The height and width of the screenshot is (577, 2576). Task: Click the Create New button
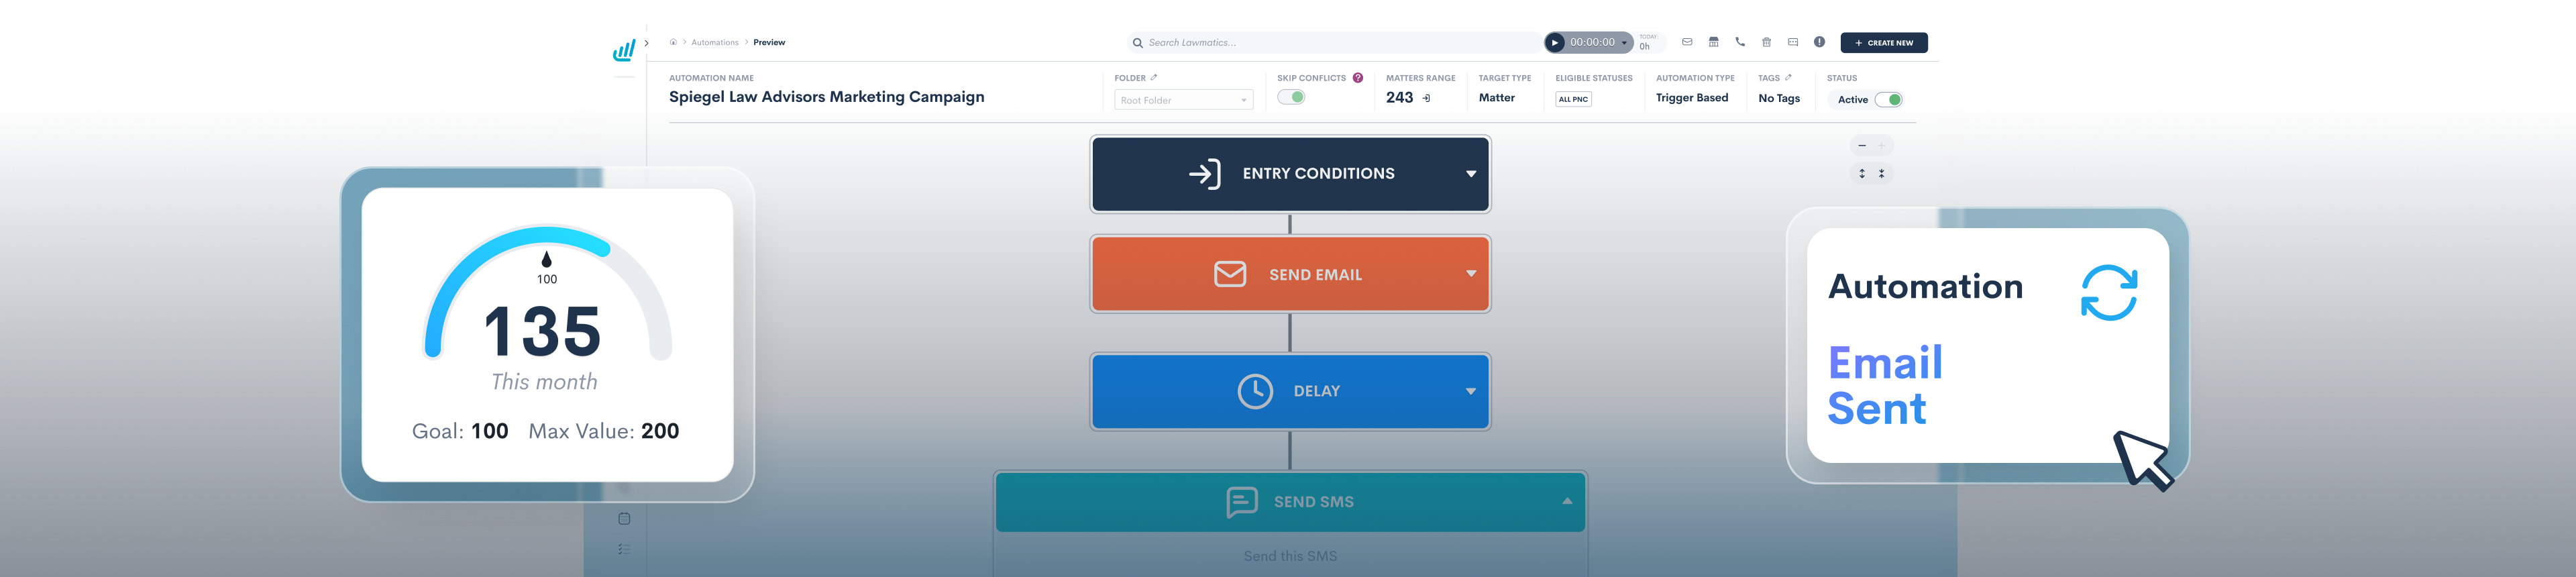coord(1884,43)
